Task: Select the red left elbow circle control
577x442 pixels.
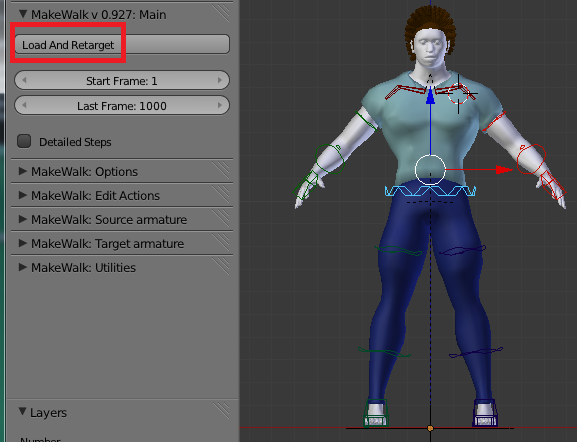Action: point(531,159)
